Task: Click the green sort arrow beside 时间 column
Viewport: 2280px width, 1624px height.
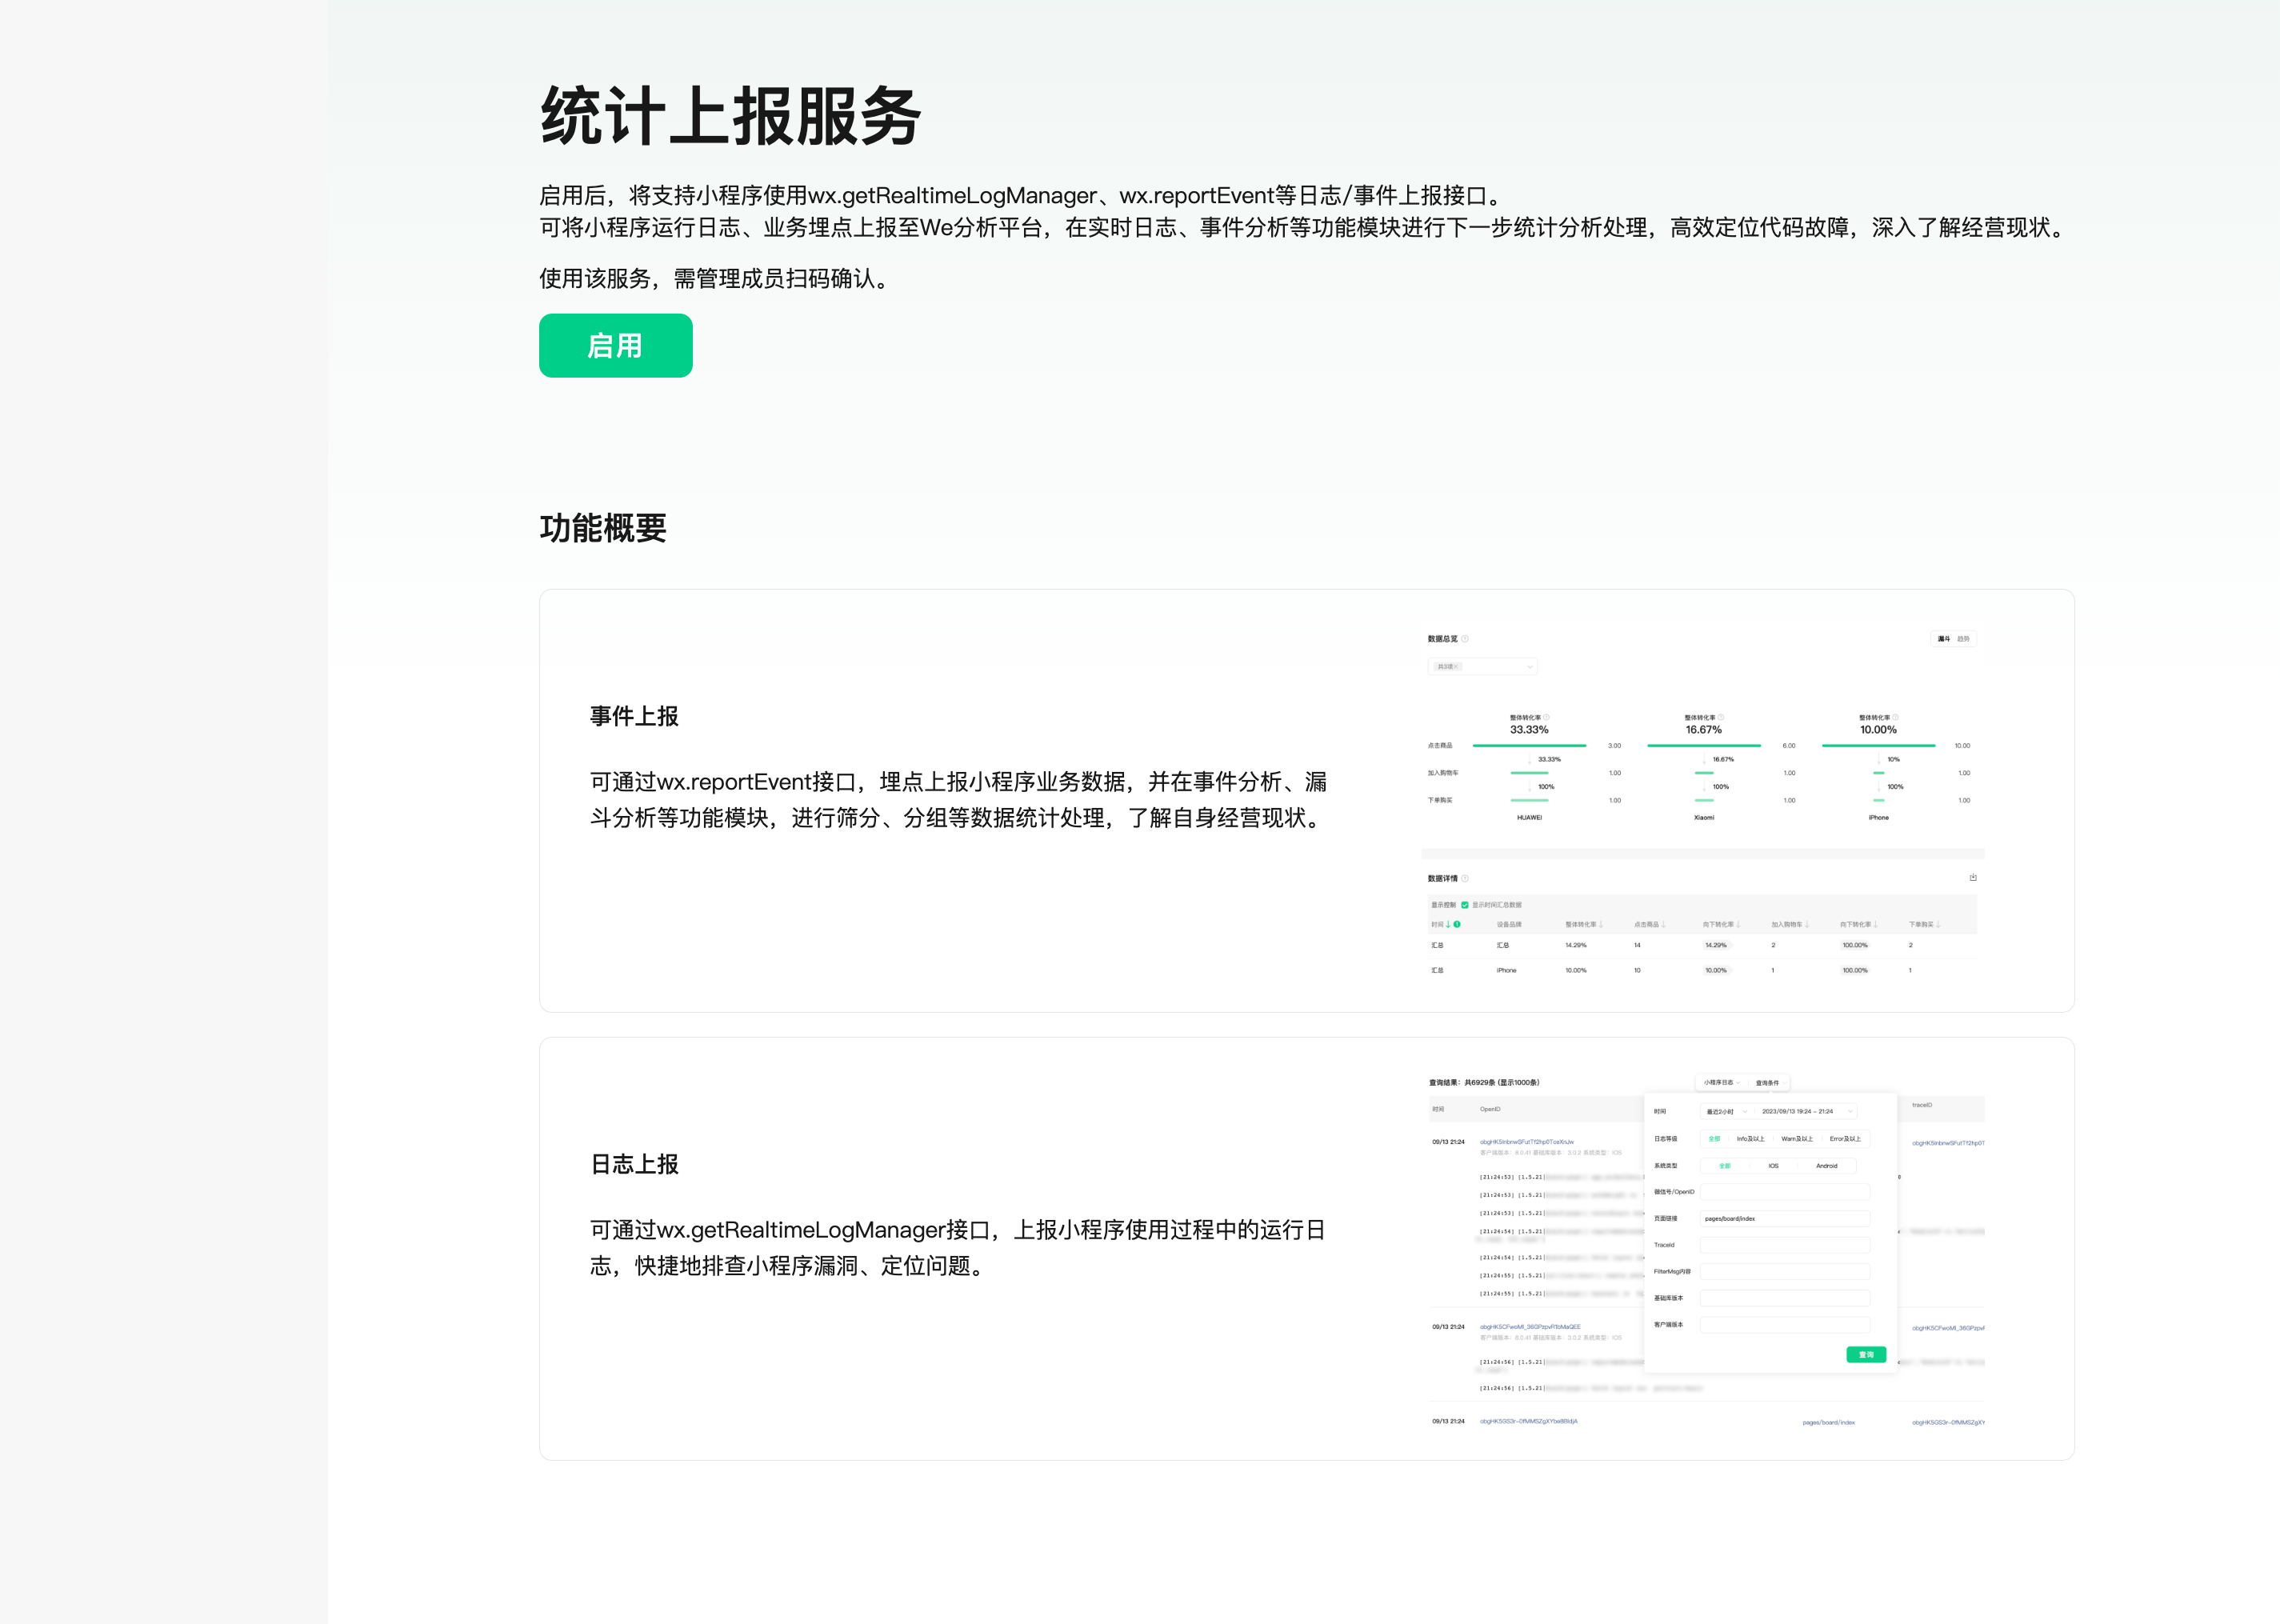Action: tap(1448, 924)
